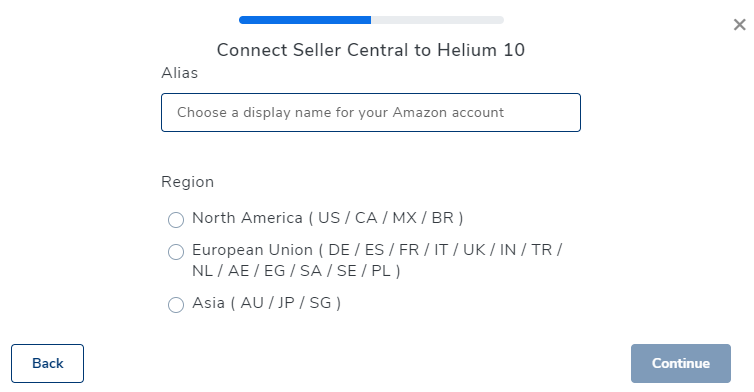Image resolution: width=754 pixels, height=392 pixels.
Task: Click the European Union label text
Action: [x=252, y=250]
